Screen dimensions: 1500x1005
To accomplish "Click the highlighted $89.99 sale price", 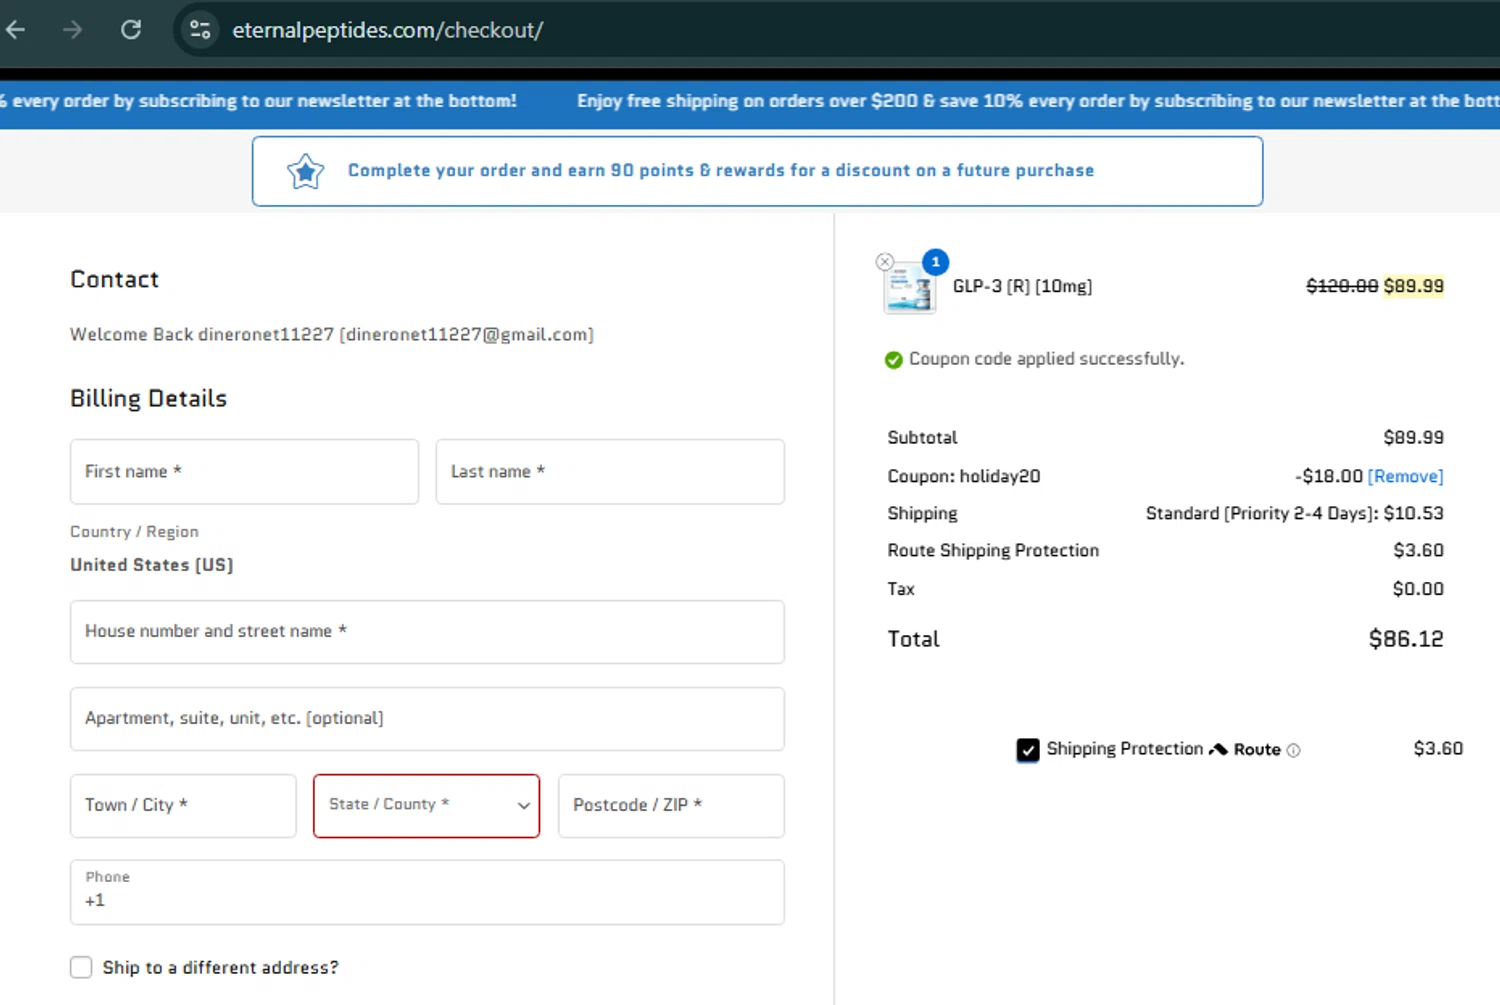I will click(x=1413, y=286).
